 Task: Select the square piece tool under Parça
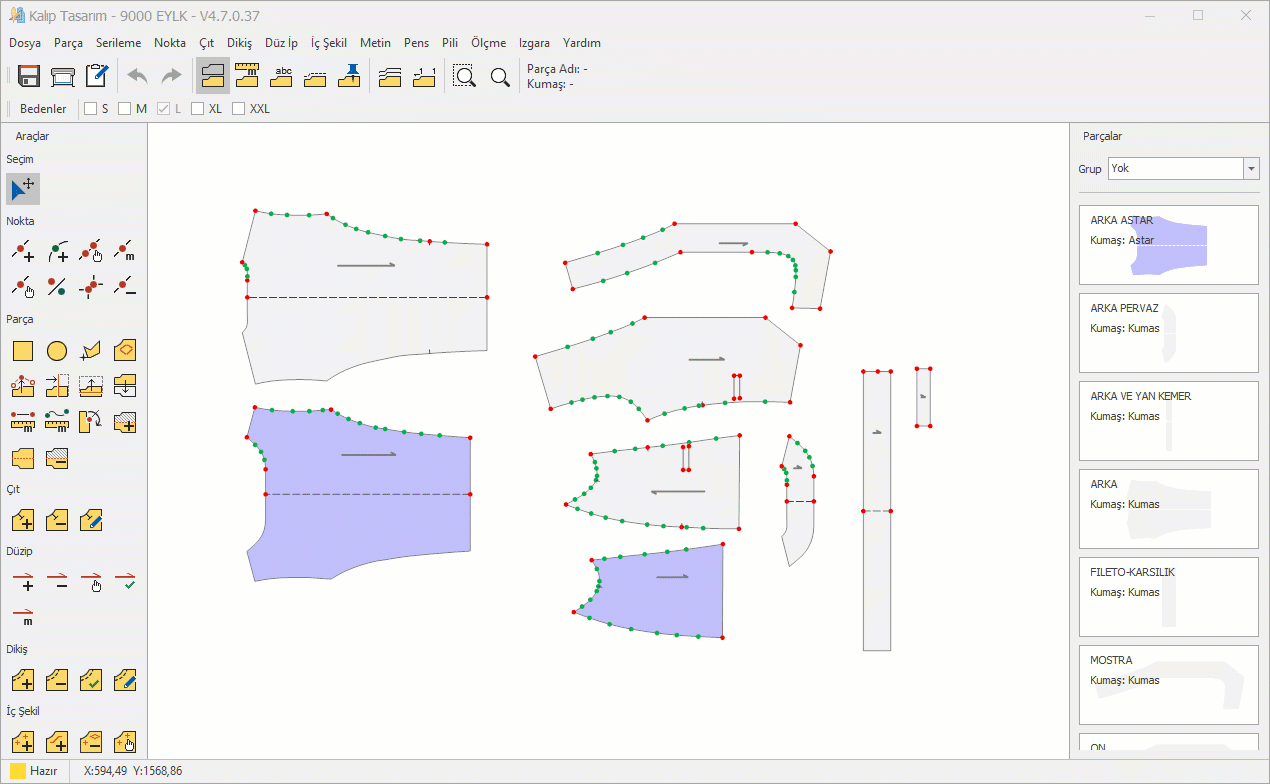[x=23, y=351]
